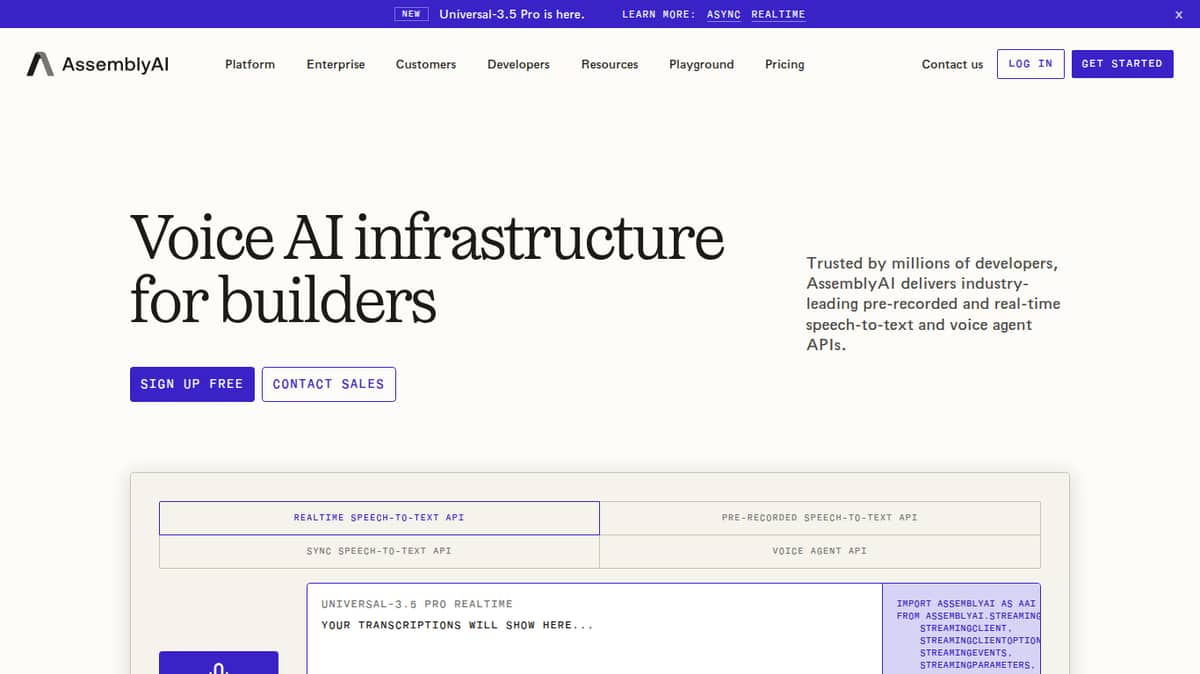Click the code sample panel
This screenshot has height=674, width=1200.
click(961, 629)
